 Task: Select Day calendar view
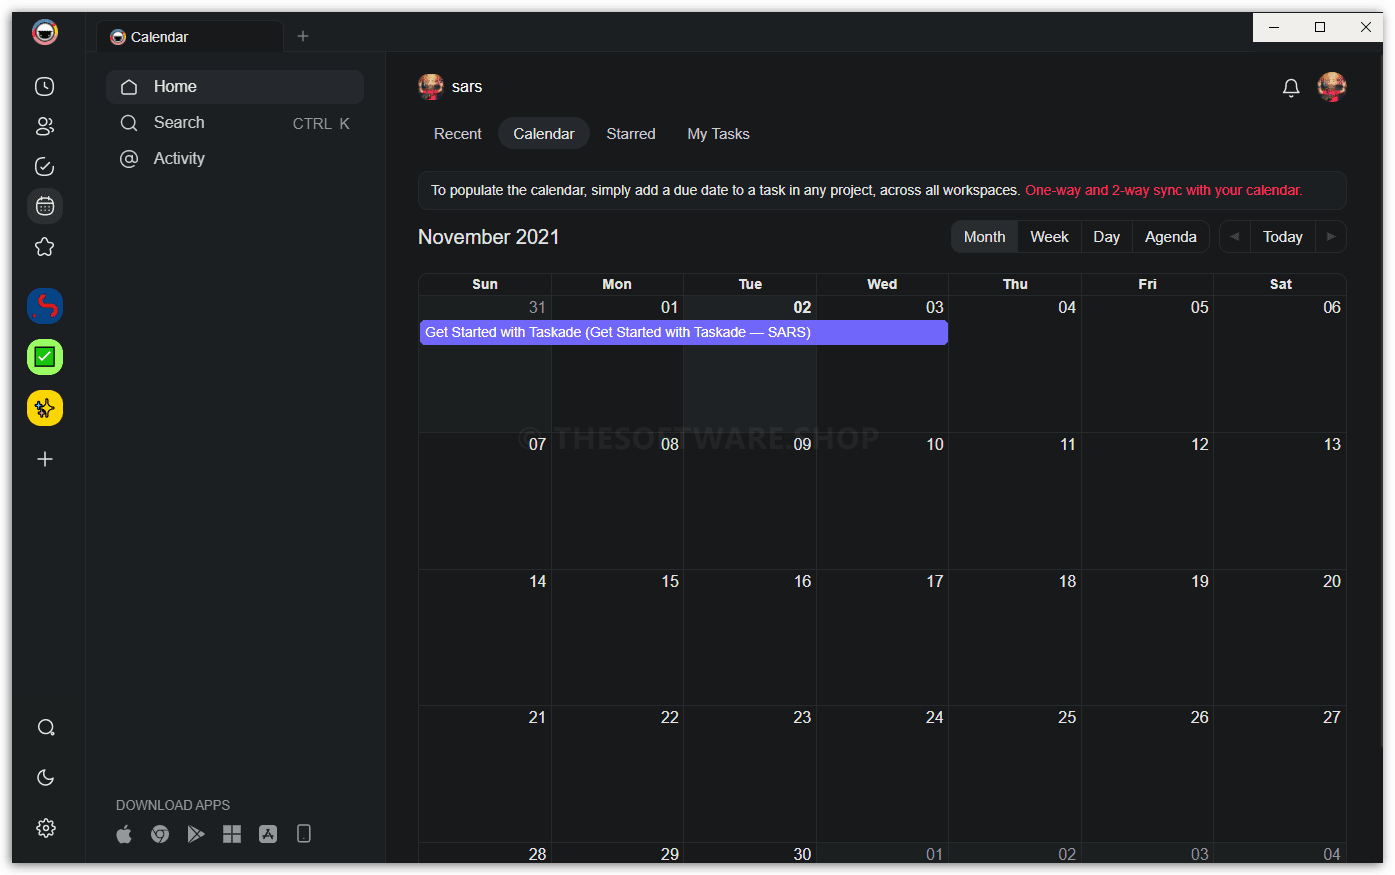coord(1107,237)
